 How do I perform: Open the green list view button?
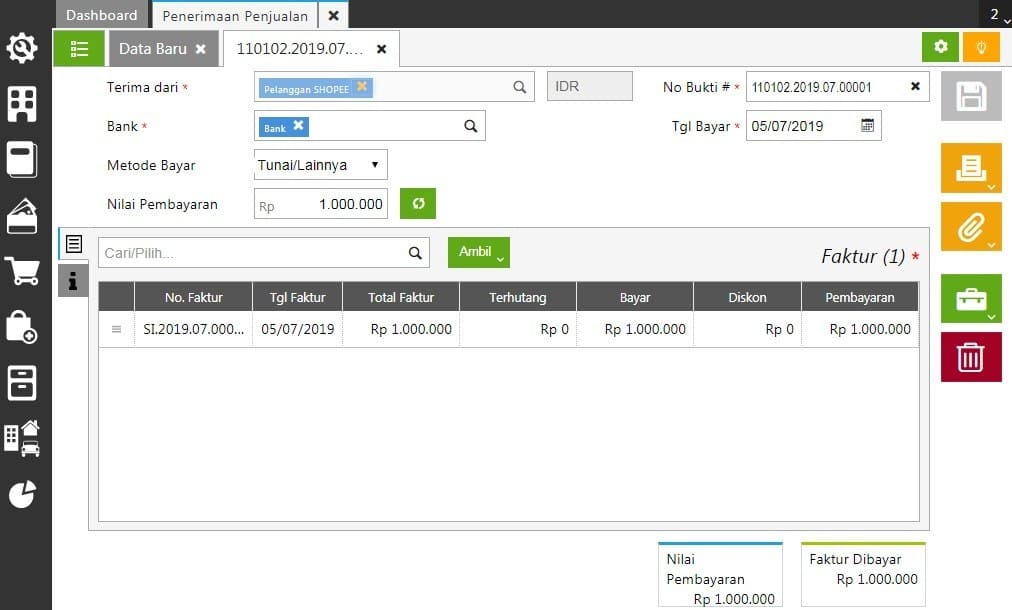tap(79, 48)
